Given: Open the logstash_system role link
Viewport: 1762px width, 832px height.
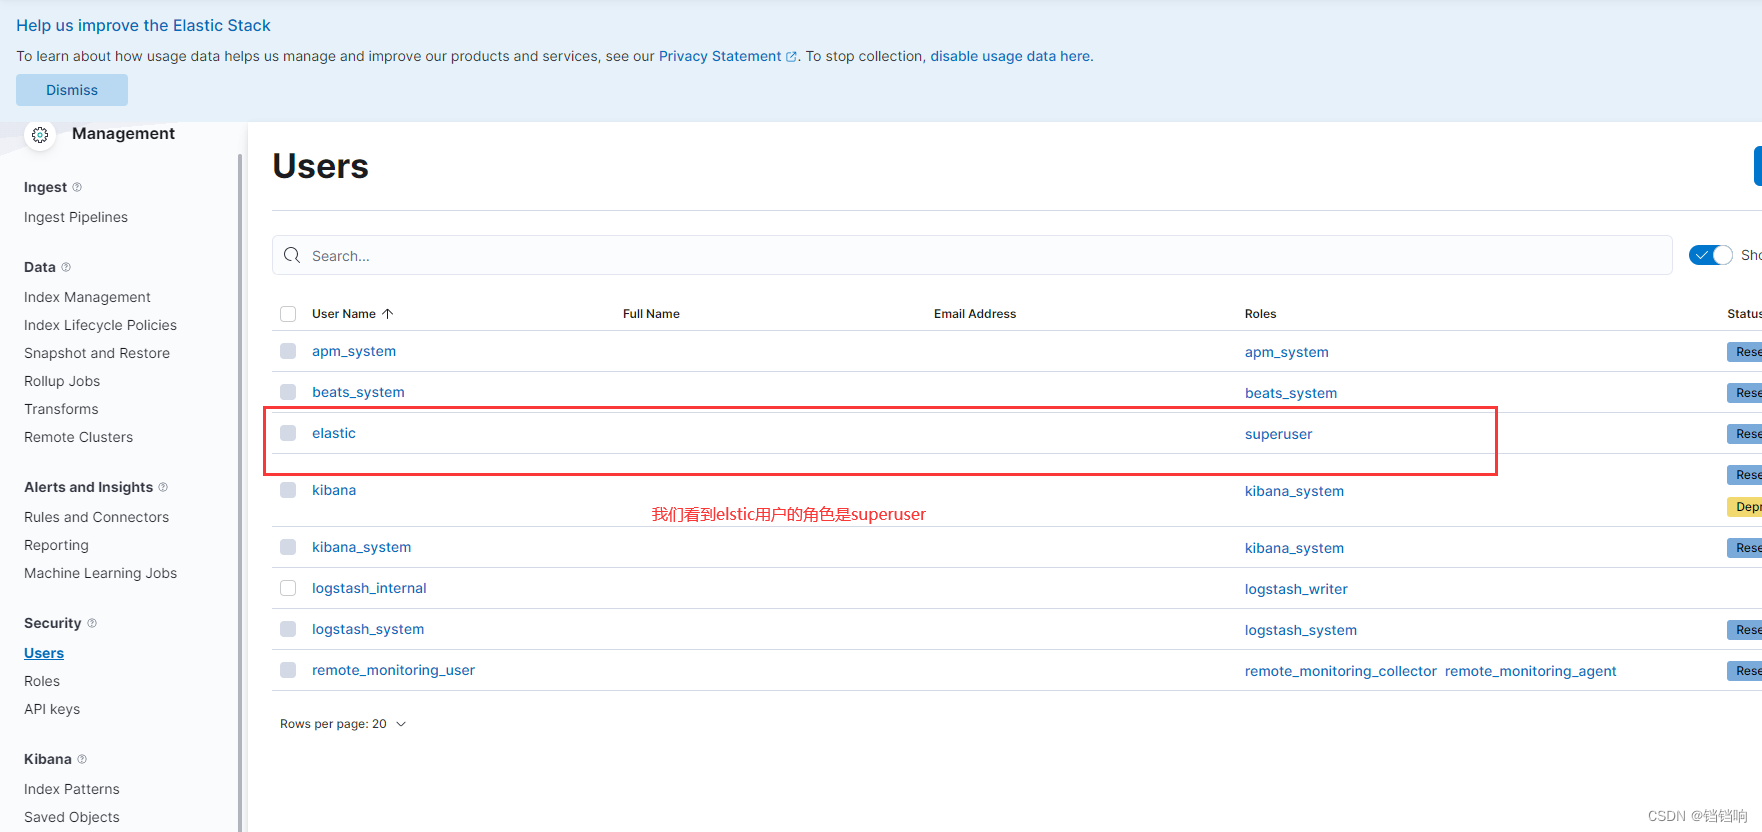Looking at the screenshot, I should [x=1301, y=630].
